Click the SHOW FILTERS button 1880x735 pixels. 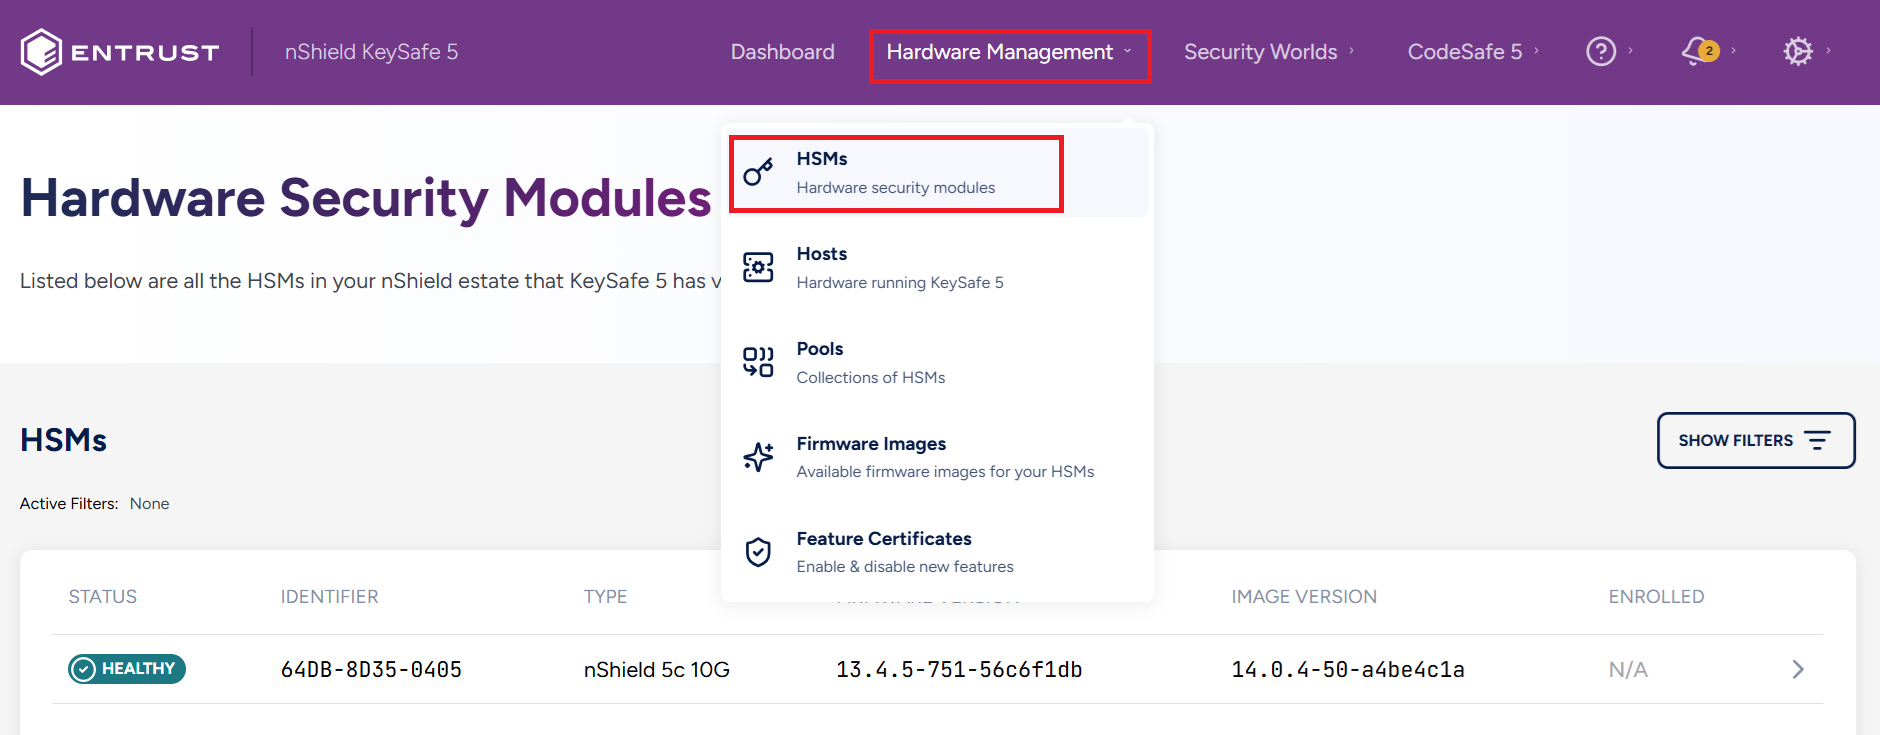pos(1756,440)
